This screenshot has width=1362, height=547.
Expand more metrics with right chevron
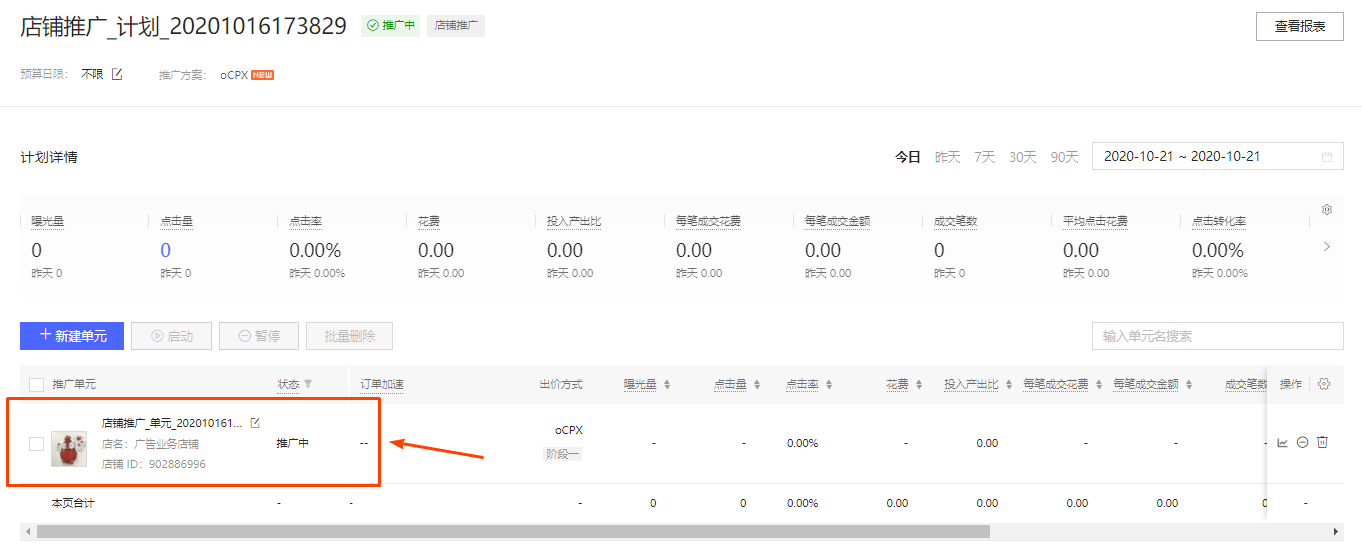(x=1327, y=247)
